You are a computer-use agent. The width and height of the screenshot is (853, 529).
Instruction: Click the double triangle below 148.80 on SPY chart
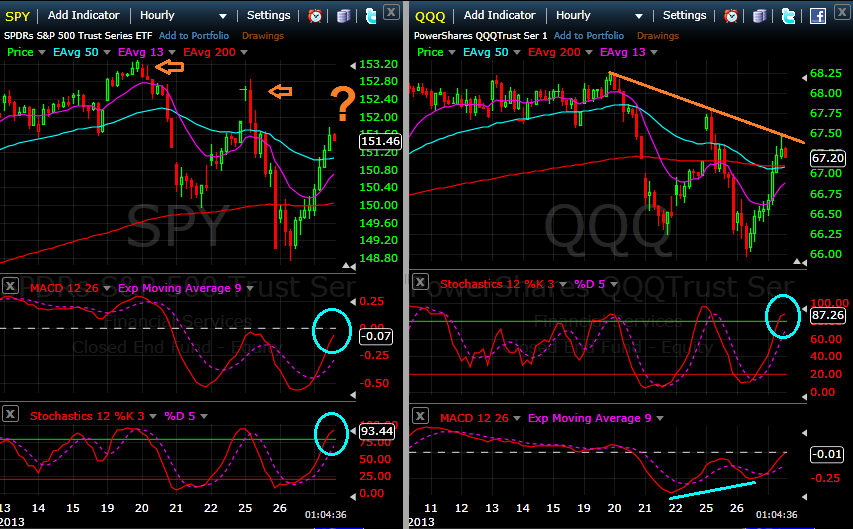349,266
